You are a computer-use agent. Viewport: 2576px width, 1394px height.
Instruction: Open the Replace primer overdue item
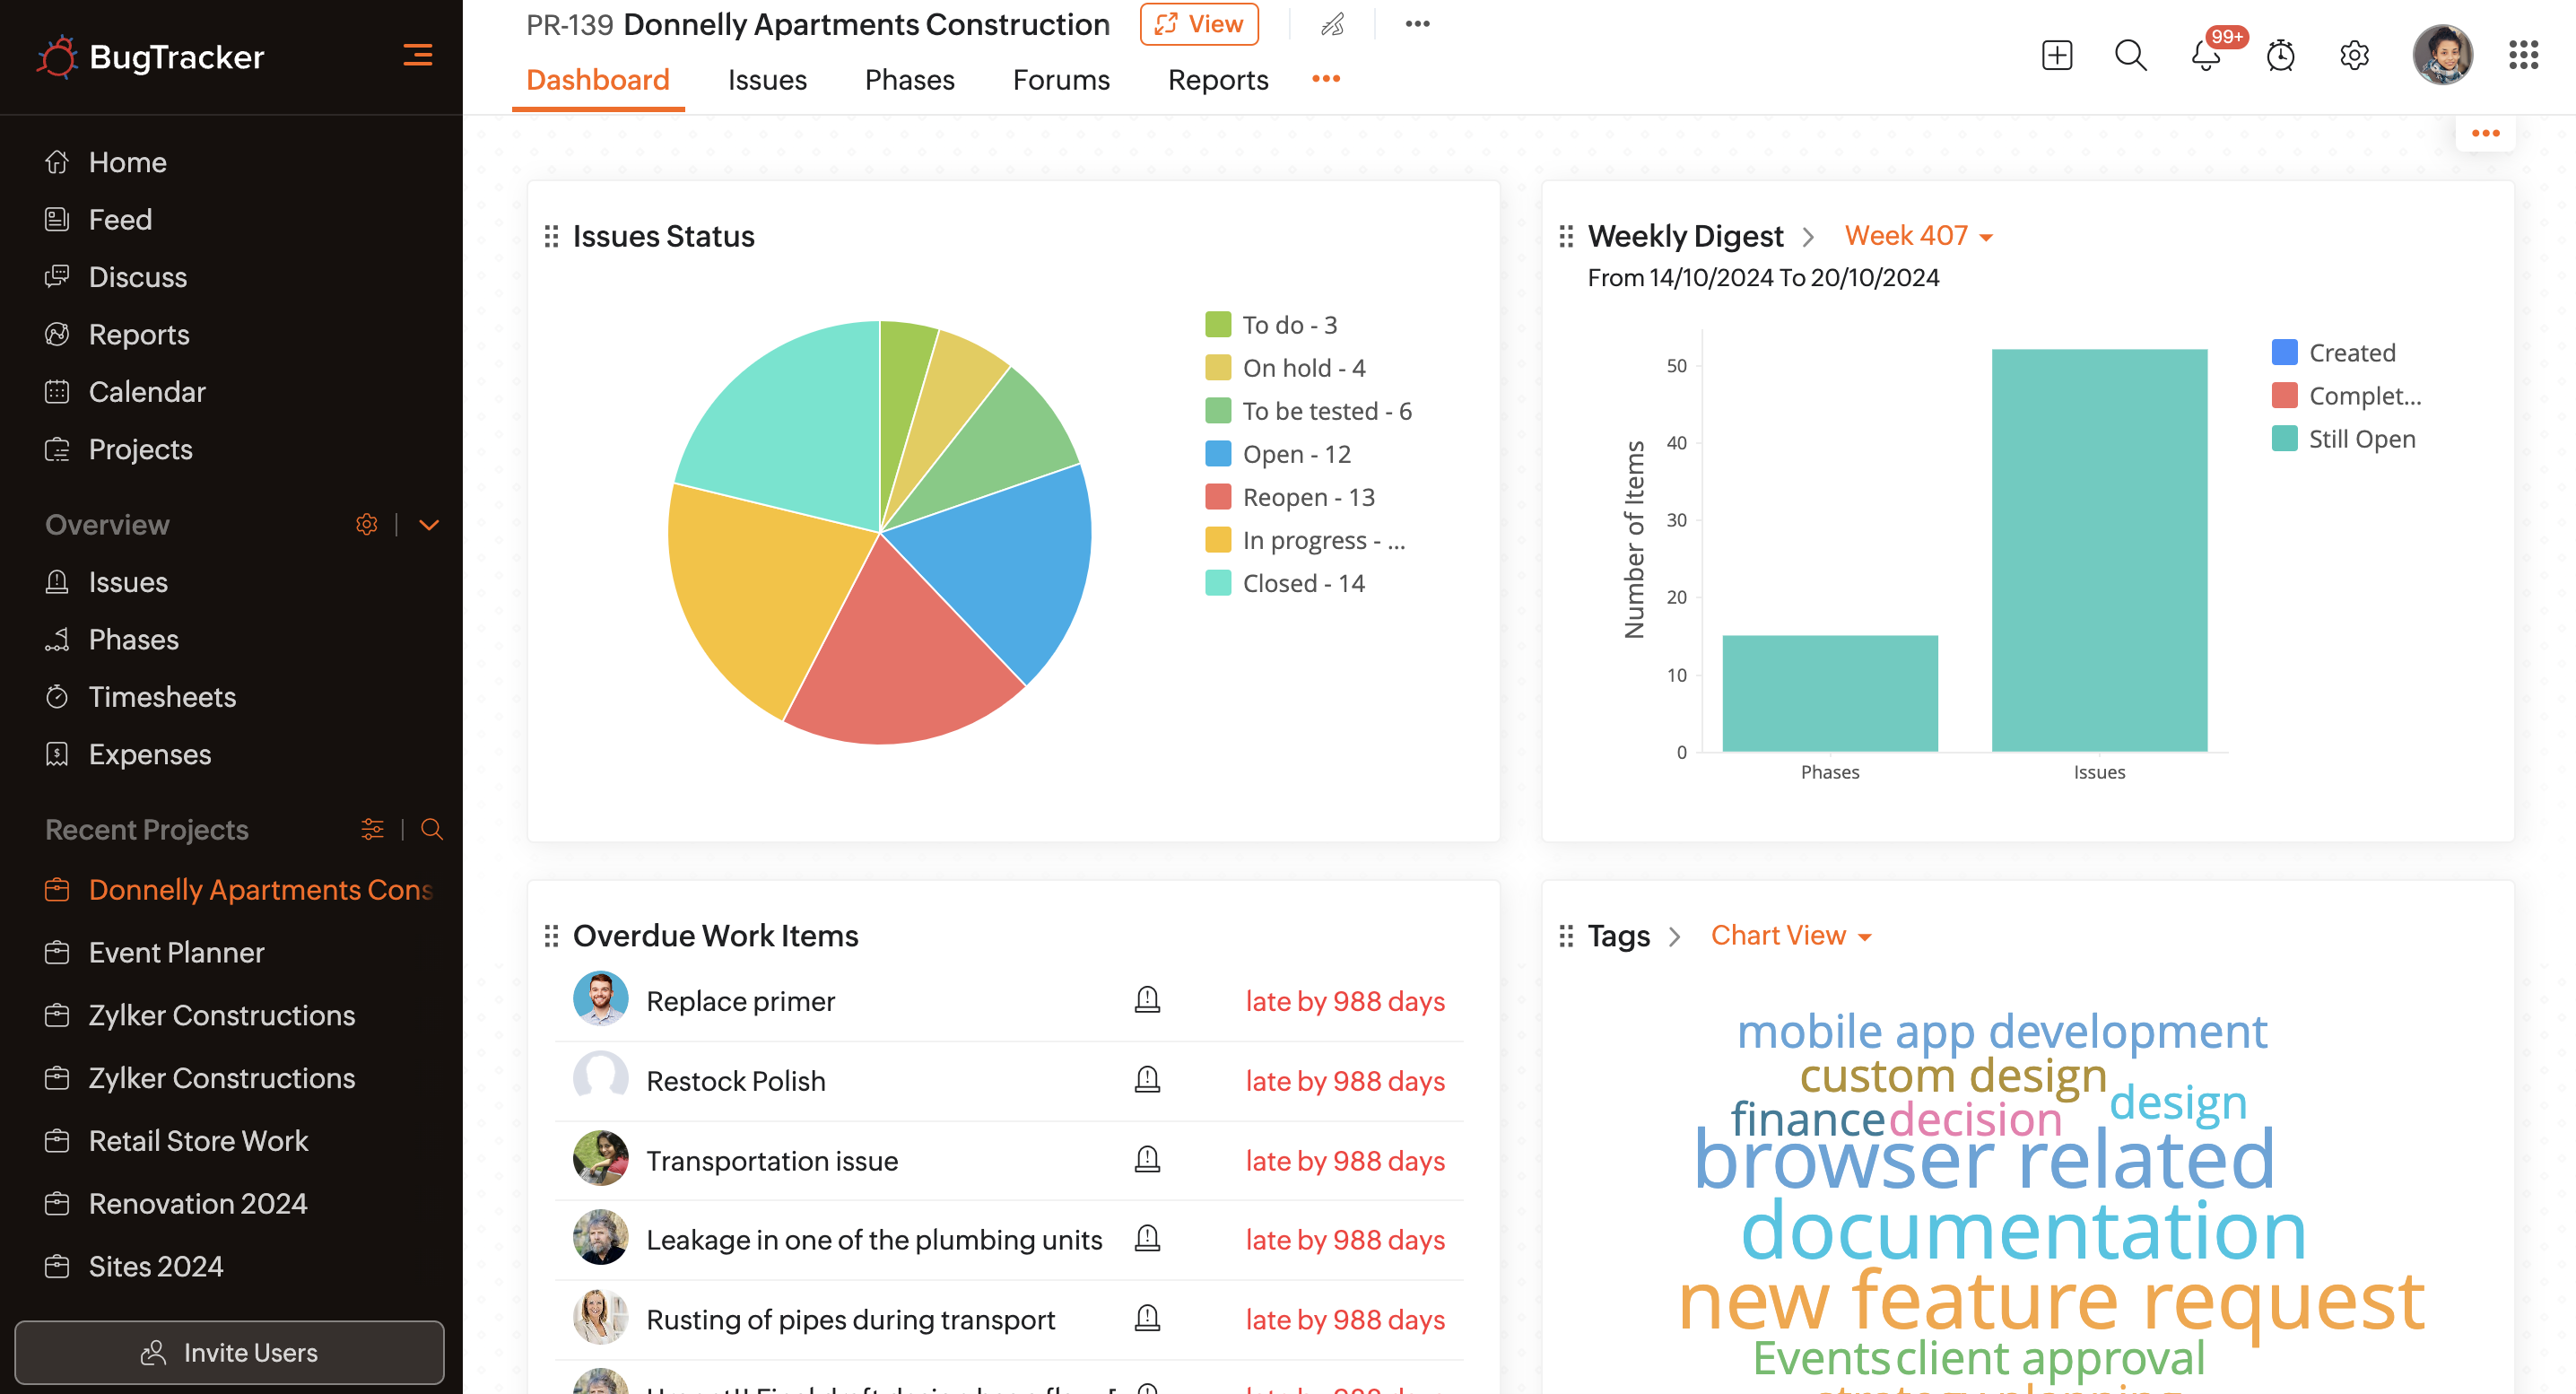click(x=740, y=1001)
